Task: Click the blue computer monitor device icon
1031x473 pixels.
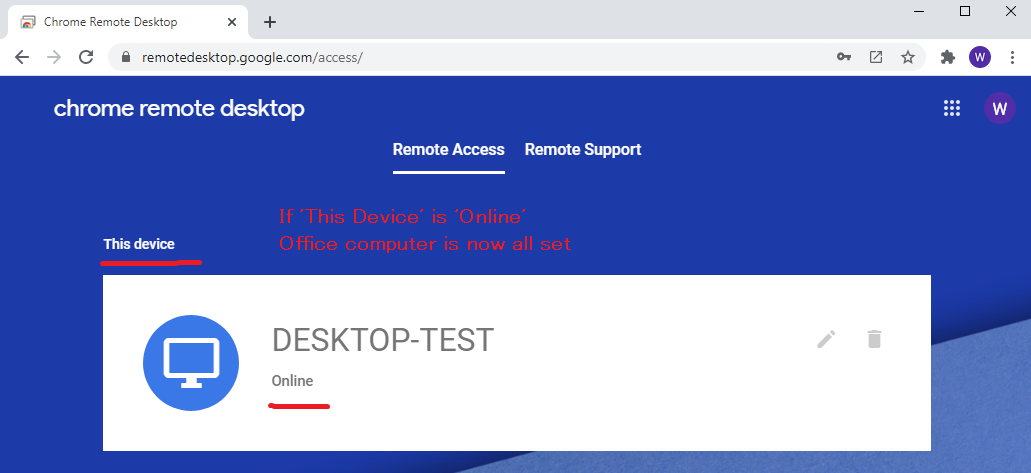Action: point(191,362)
